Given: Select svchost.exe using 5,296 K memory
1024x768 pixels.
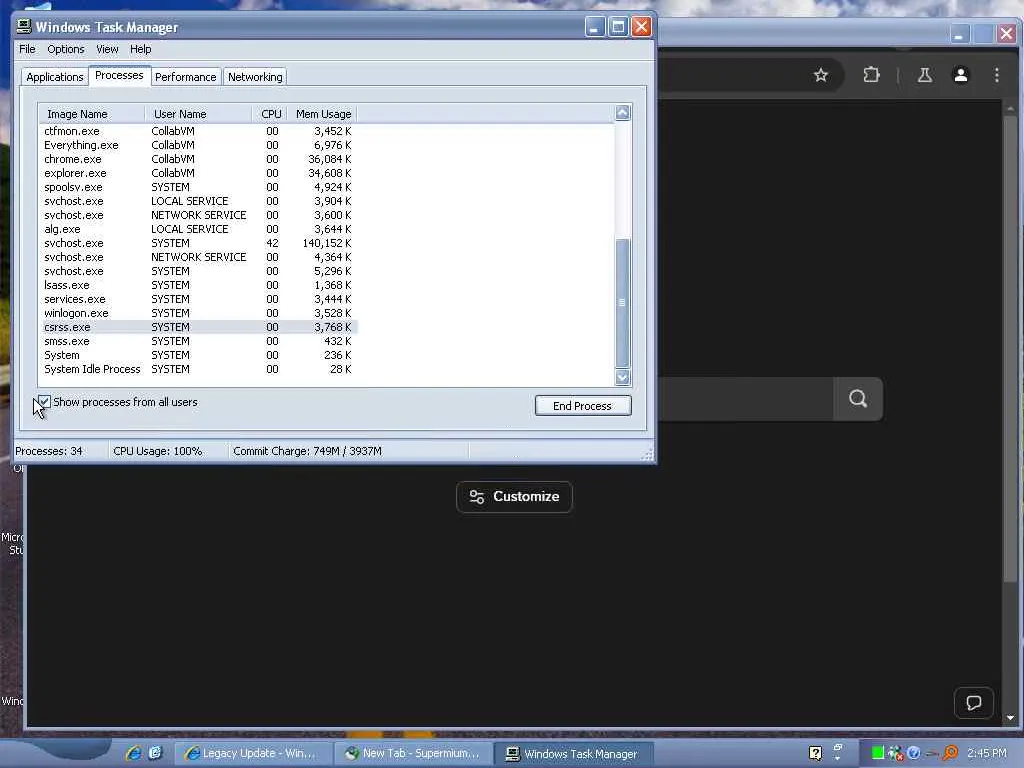Looking at the screenshot, I should (198, 271).
